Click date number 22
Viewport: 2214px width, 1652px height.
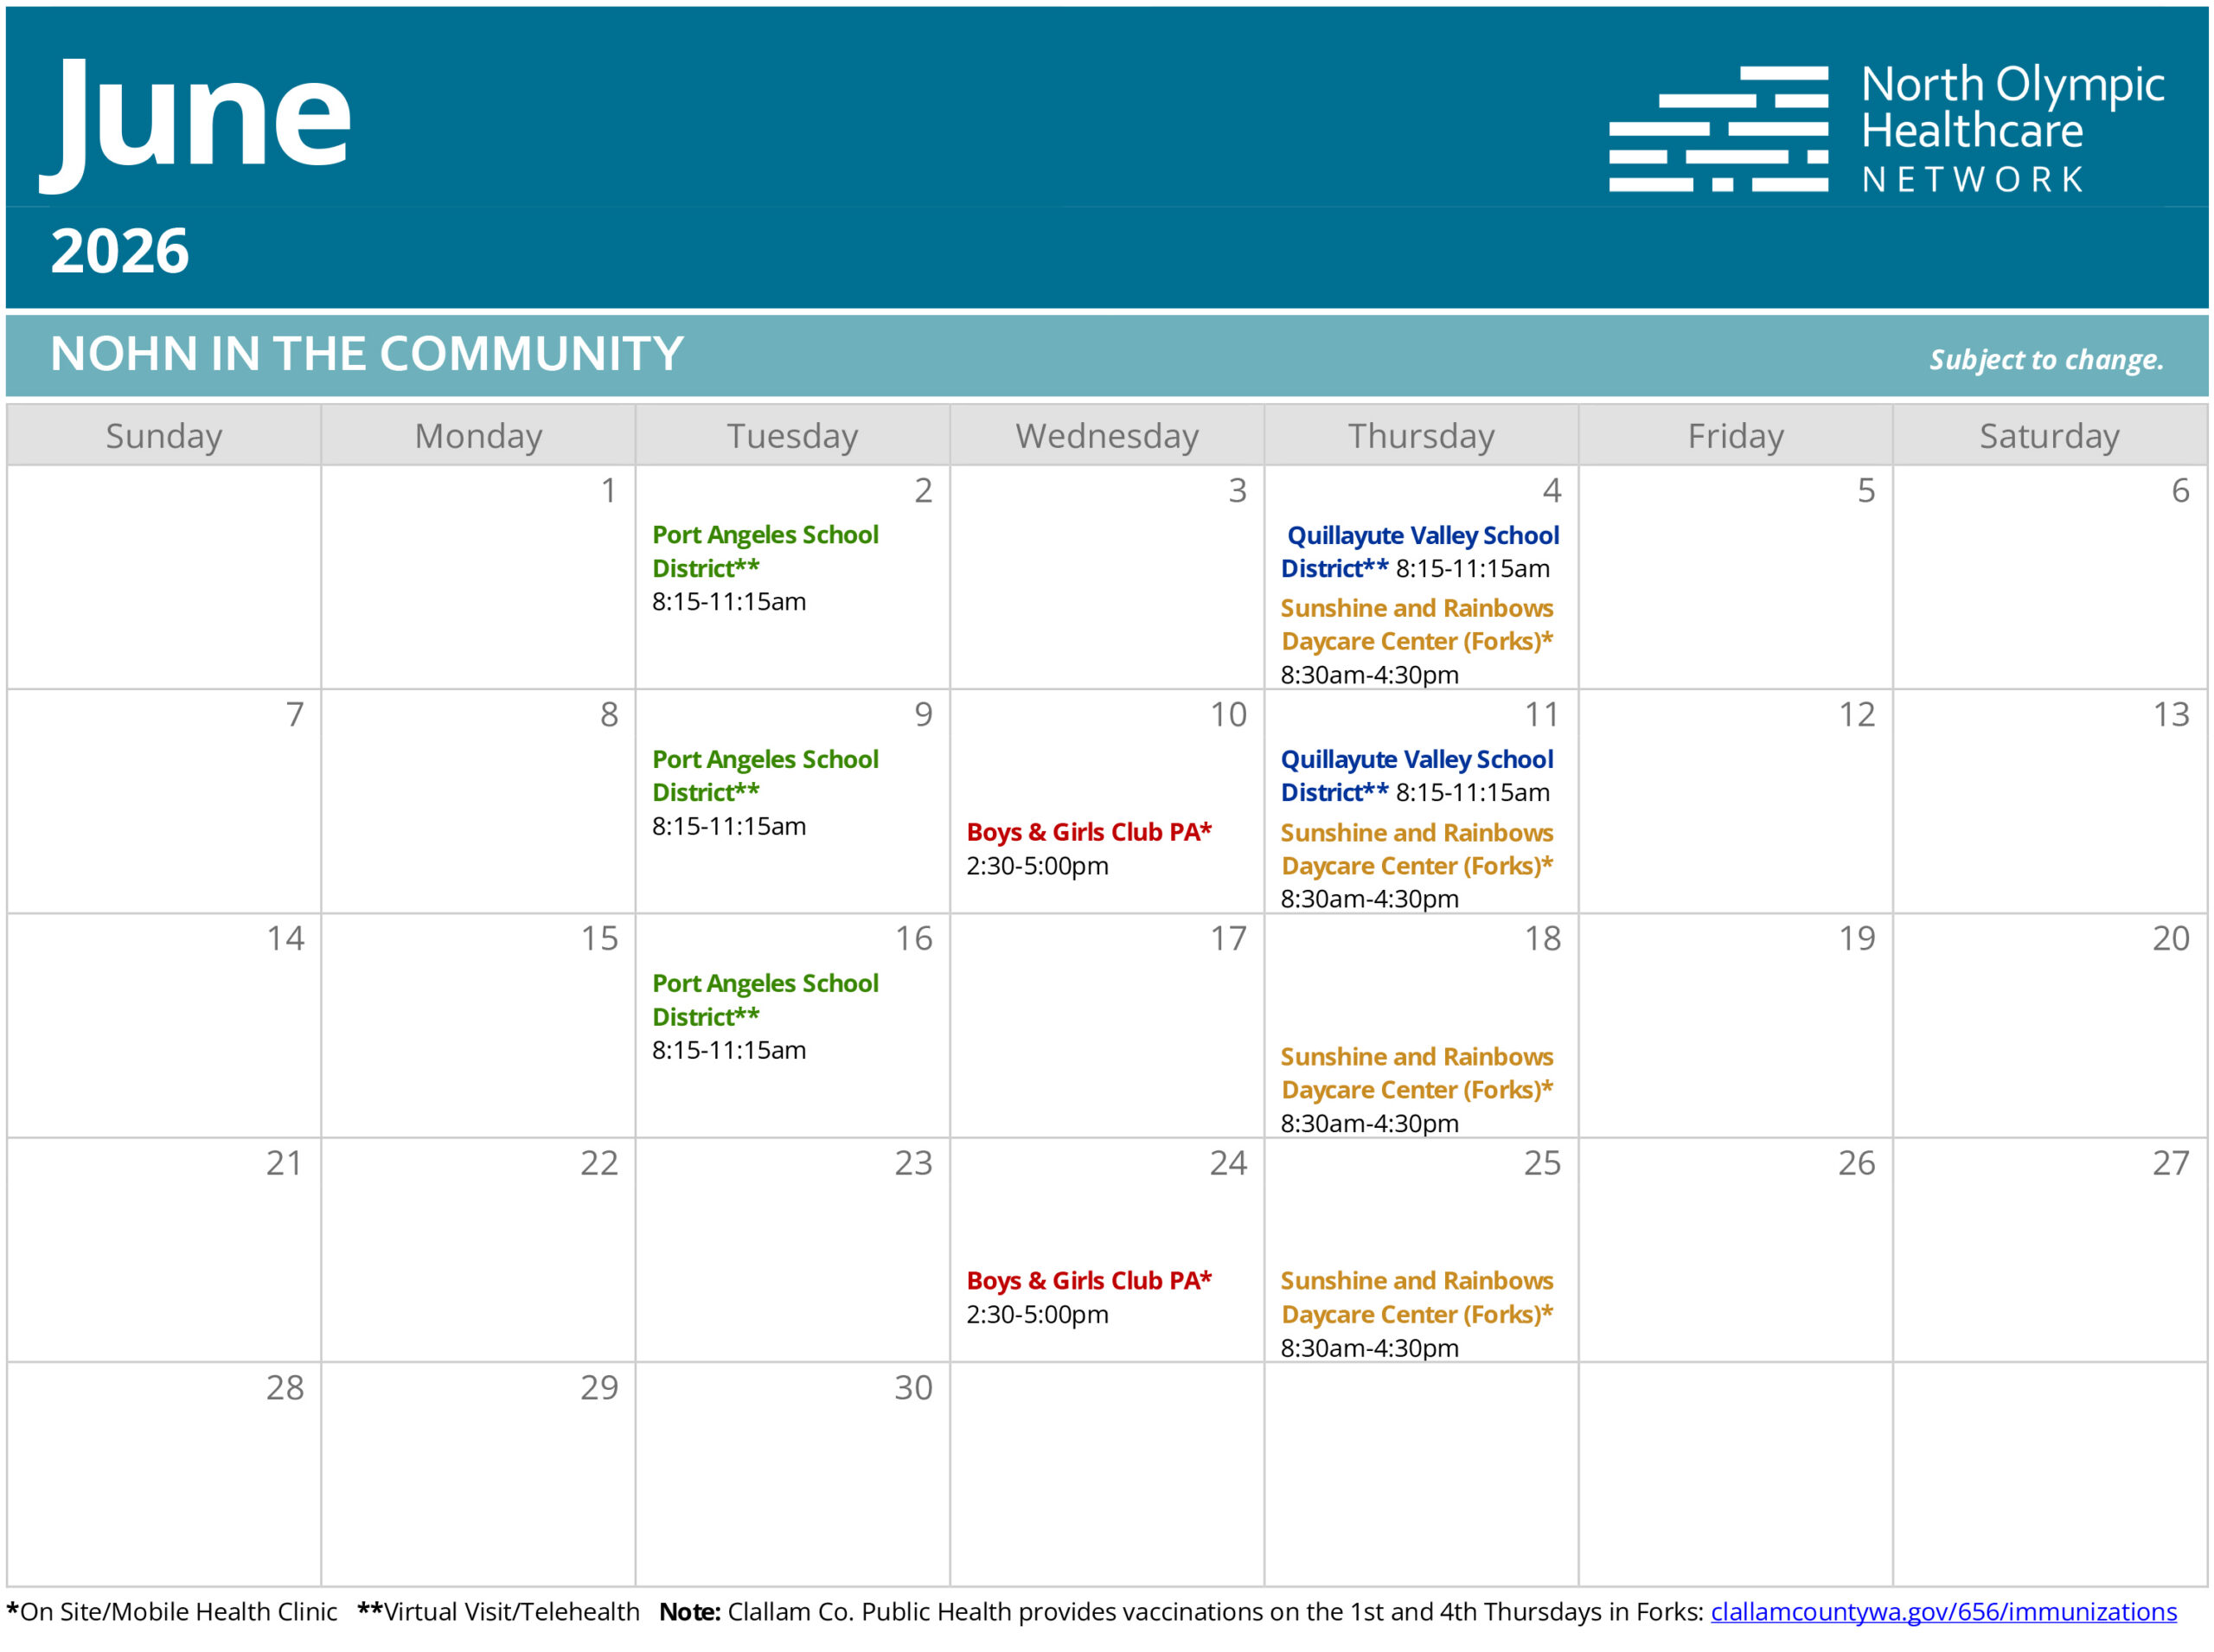tap(599, 1162)
